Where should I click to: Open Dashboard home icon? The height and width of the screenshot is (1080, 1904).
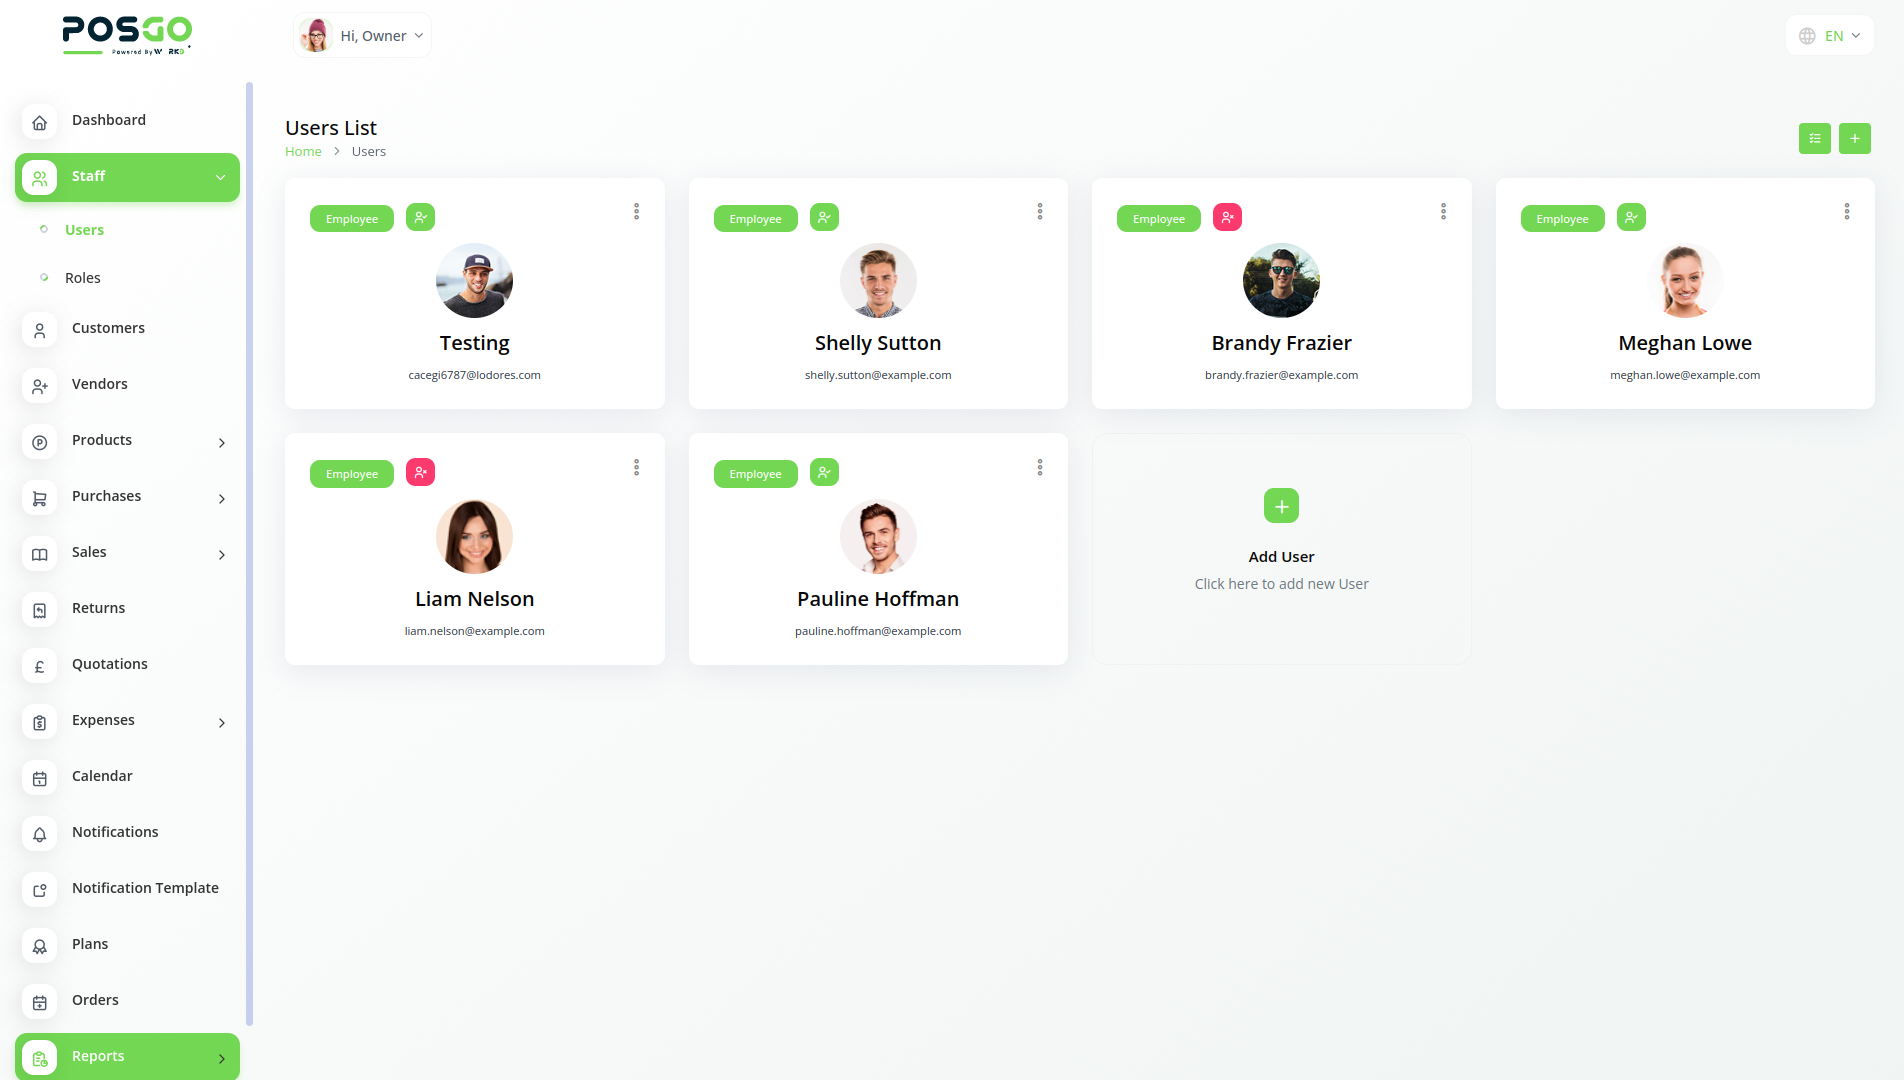pyautogui.click(x=40, y=122)
